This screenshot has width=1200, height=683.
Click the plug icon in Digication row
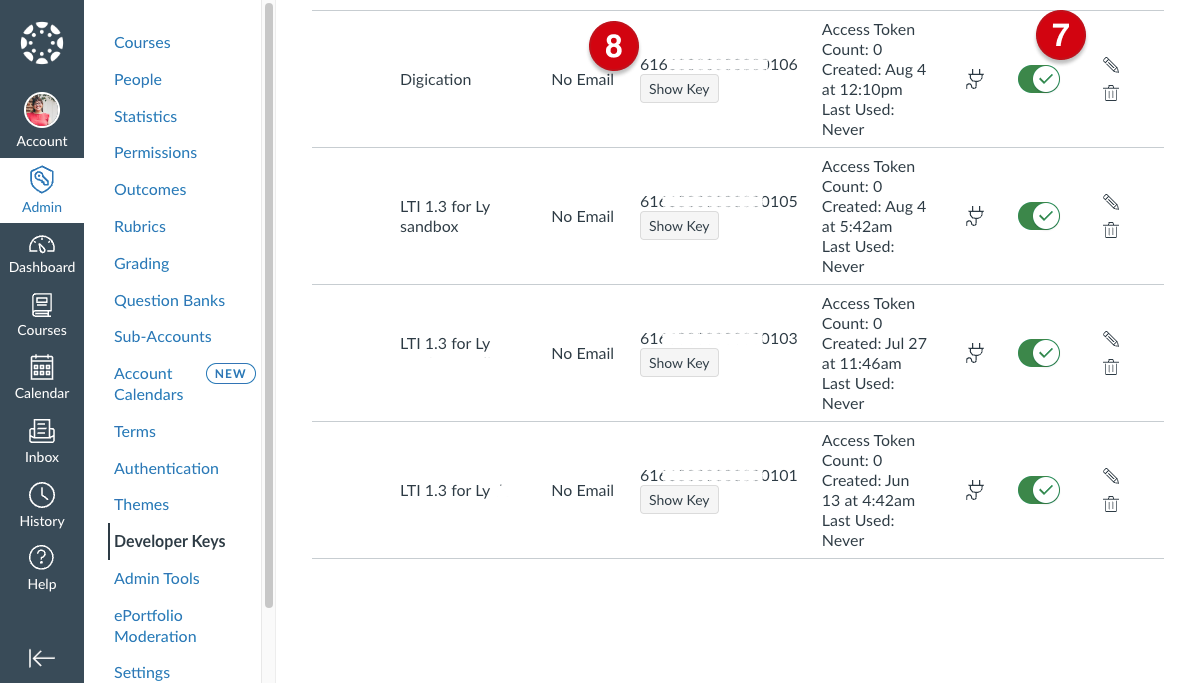point(974,79)
